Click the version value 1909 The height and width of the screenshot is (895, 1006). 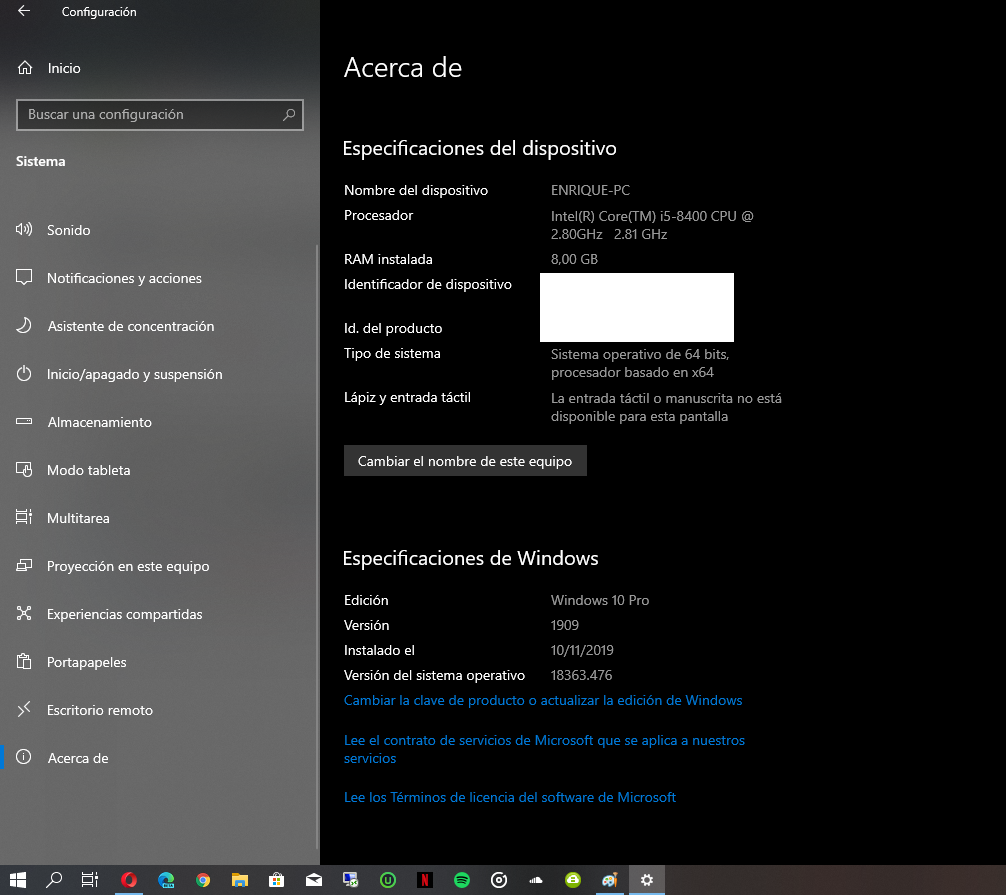click(x=565, y=626)
